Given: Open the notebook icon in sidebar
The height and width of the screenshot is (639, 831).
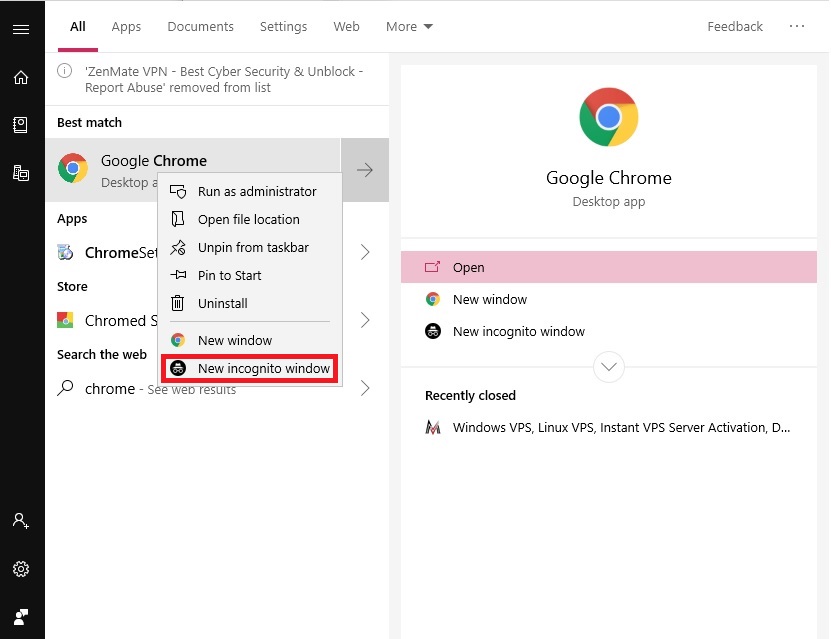Looking at the screenshot, I should 21,125.
